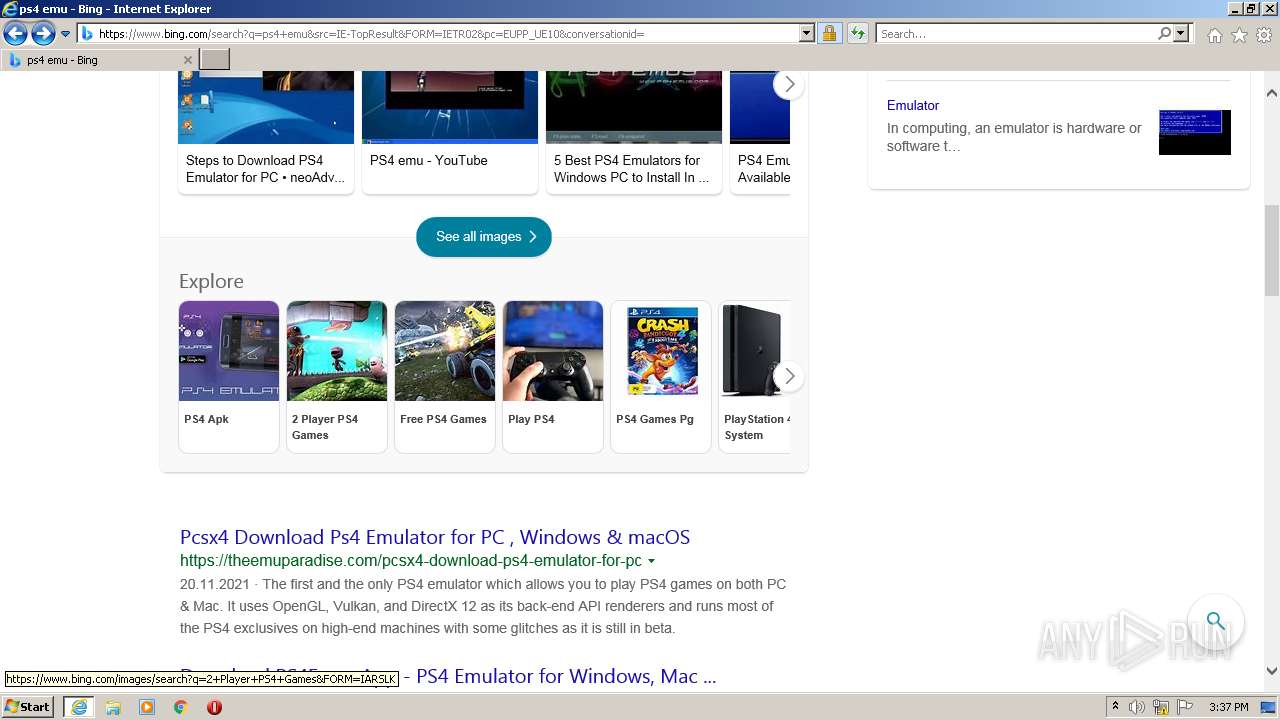The width and height of the screenshot is (1280, 720).
Task: Open the 'Free PS4 Games' tile
Action: click(x=445, y=376)
